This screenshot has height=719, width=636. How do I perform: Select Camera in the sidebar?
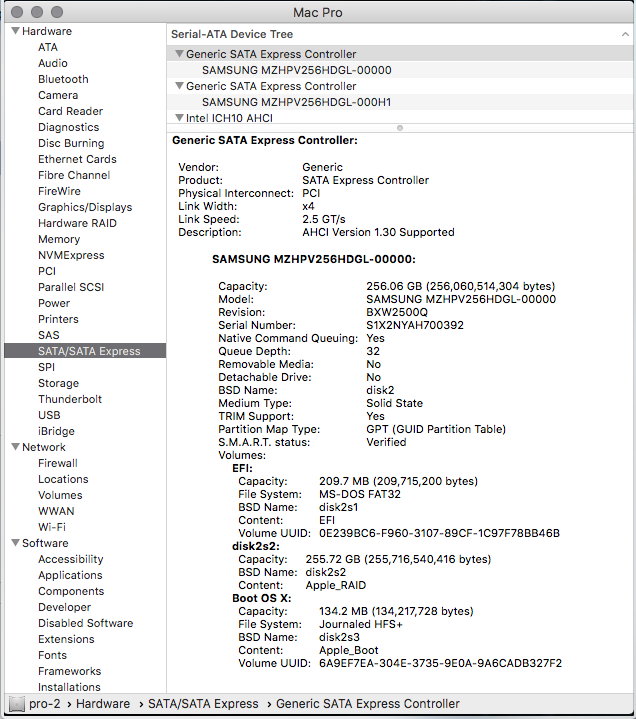coord(58,95)
